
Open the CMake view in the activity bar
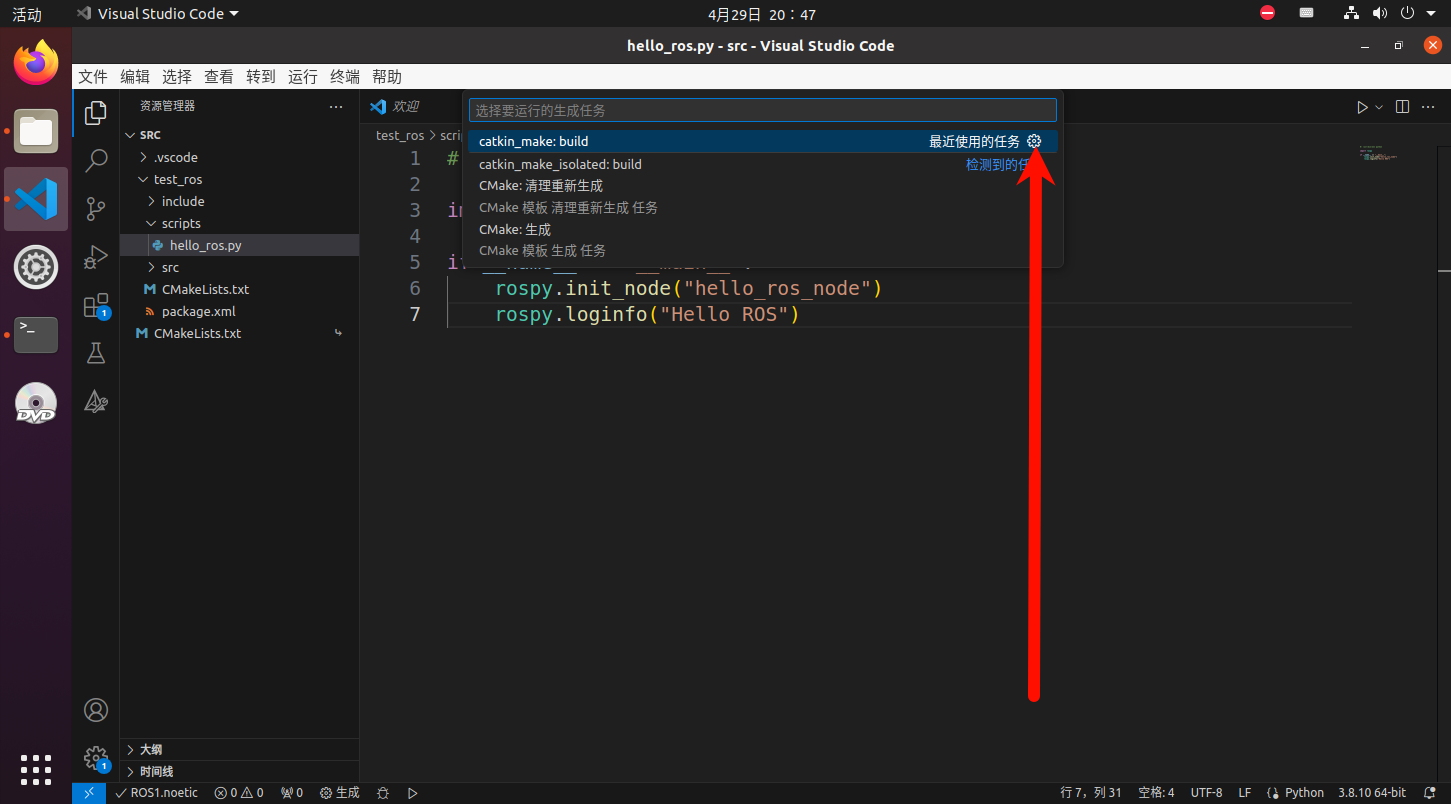96,401
